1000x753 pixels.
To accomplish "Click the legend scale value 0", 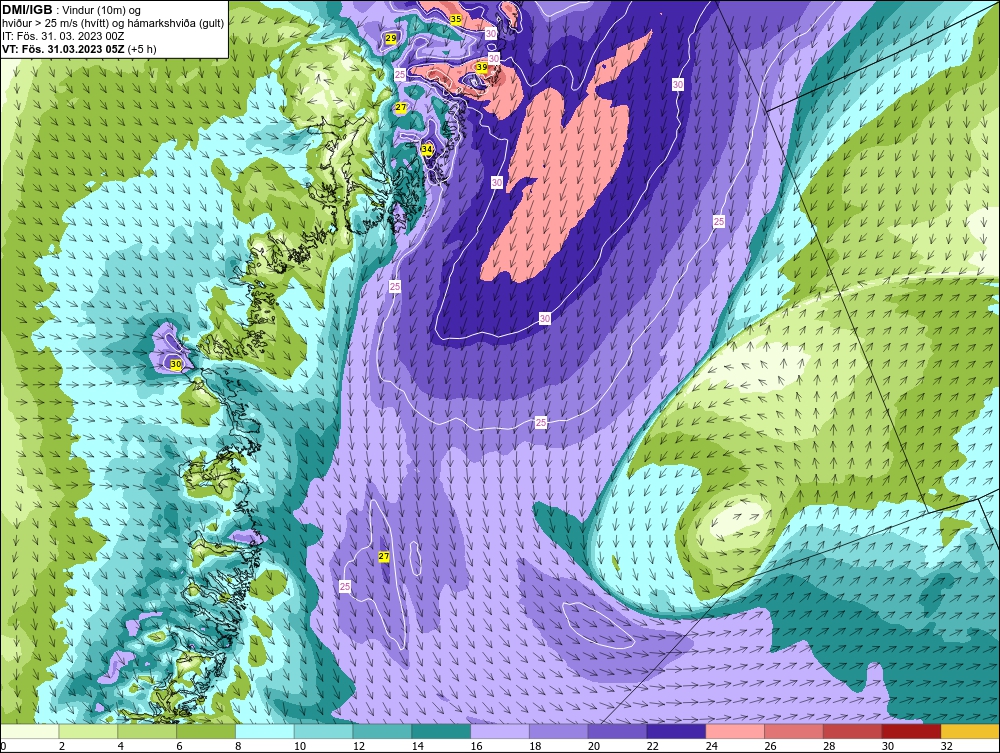I will [x=4, y=746].
